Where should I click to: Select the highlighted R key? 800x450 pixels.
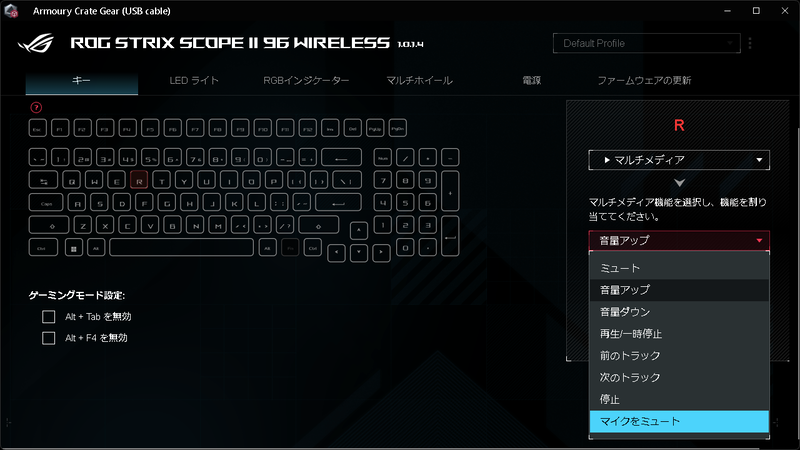[x=139, y=181]
